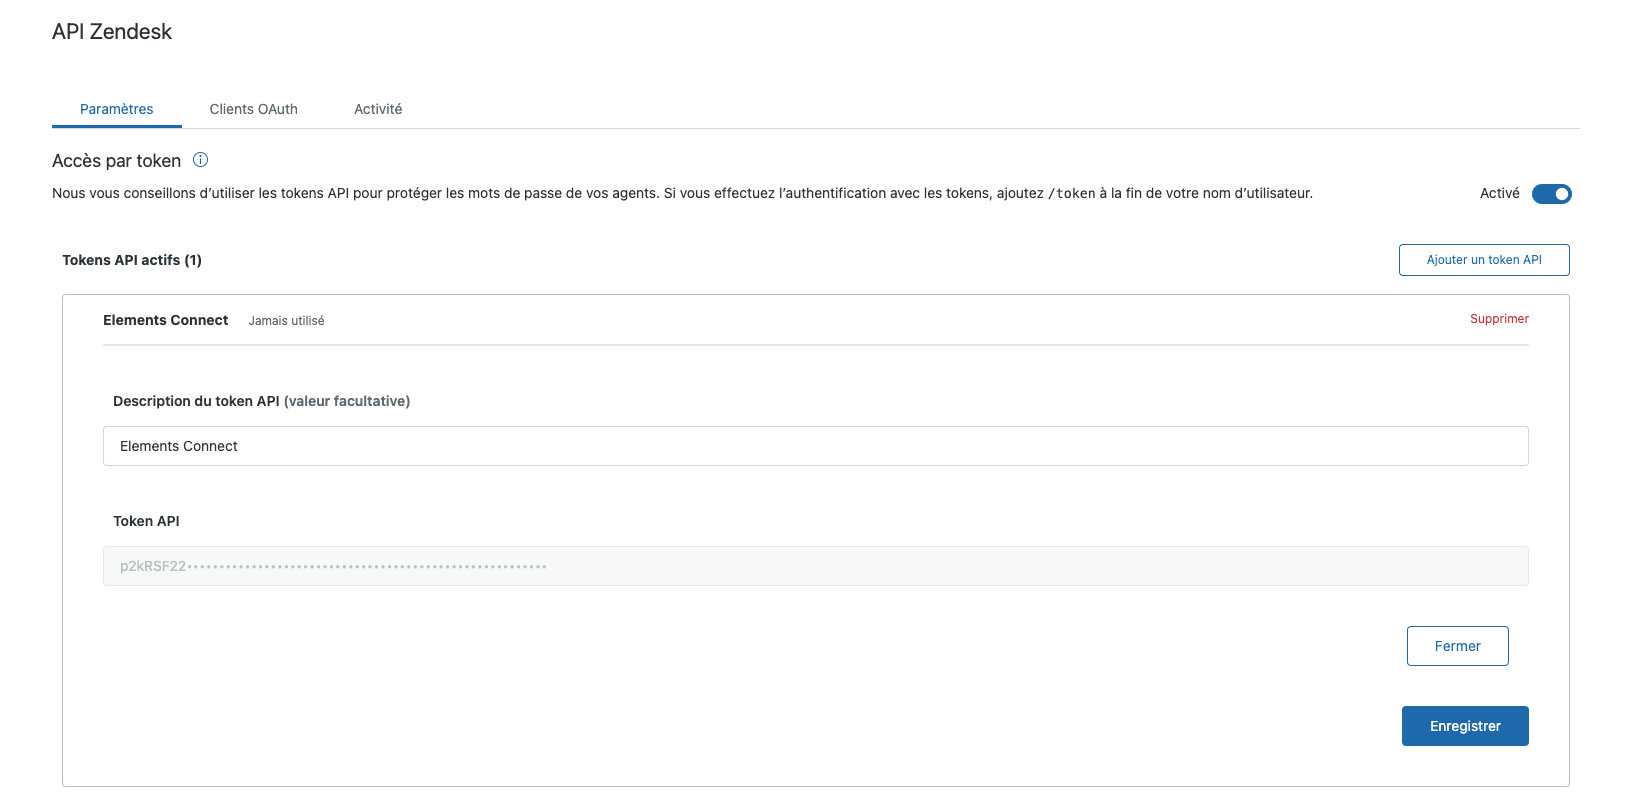The image size is (1630, 811).
Task: Click the Accès par token heading
Action: coord(117,161)
